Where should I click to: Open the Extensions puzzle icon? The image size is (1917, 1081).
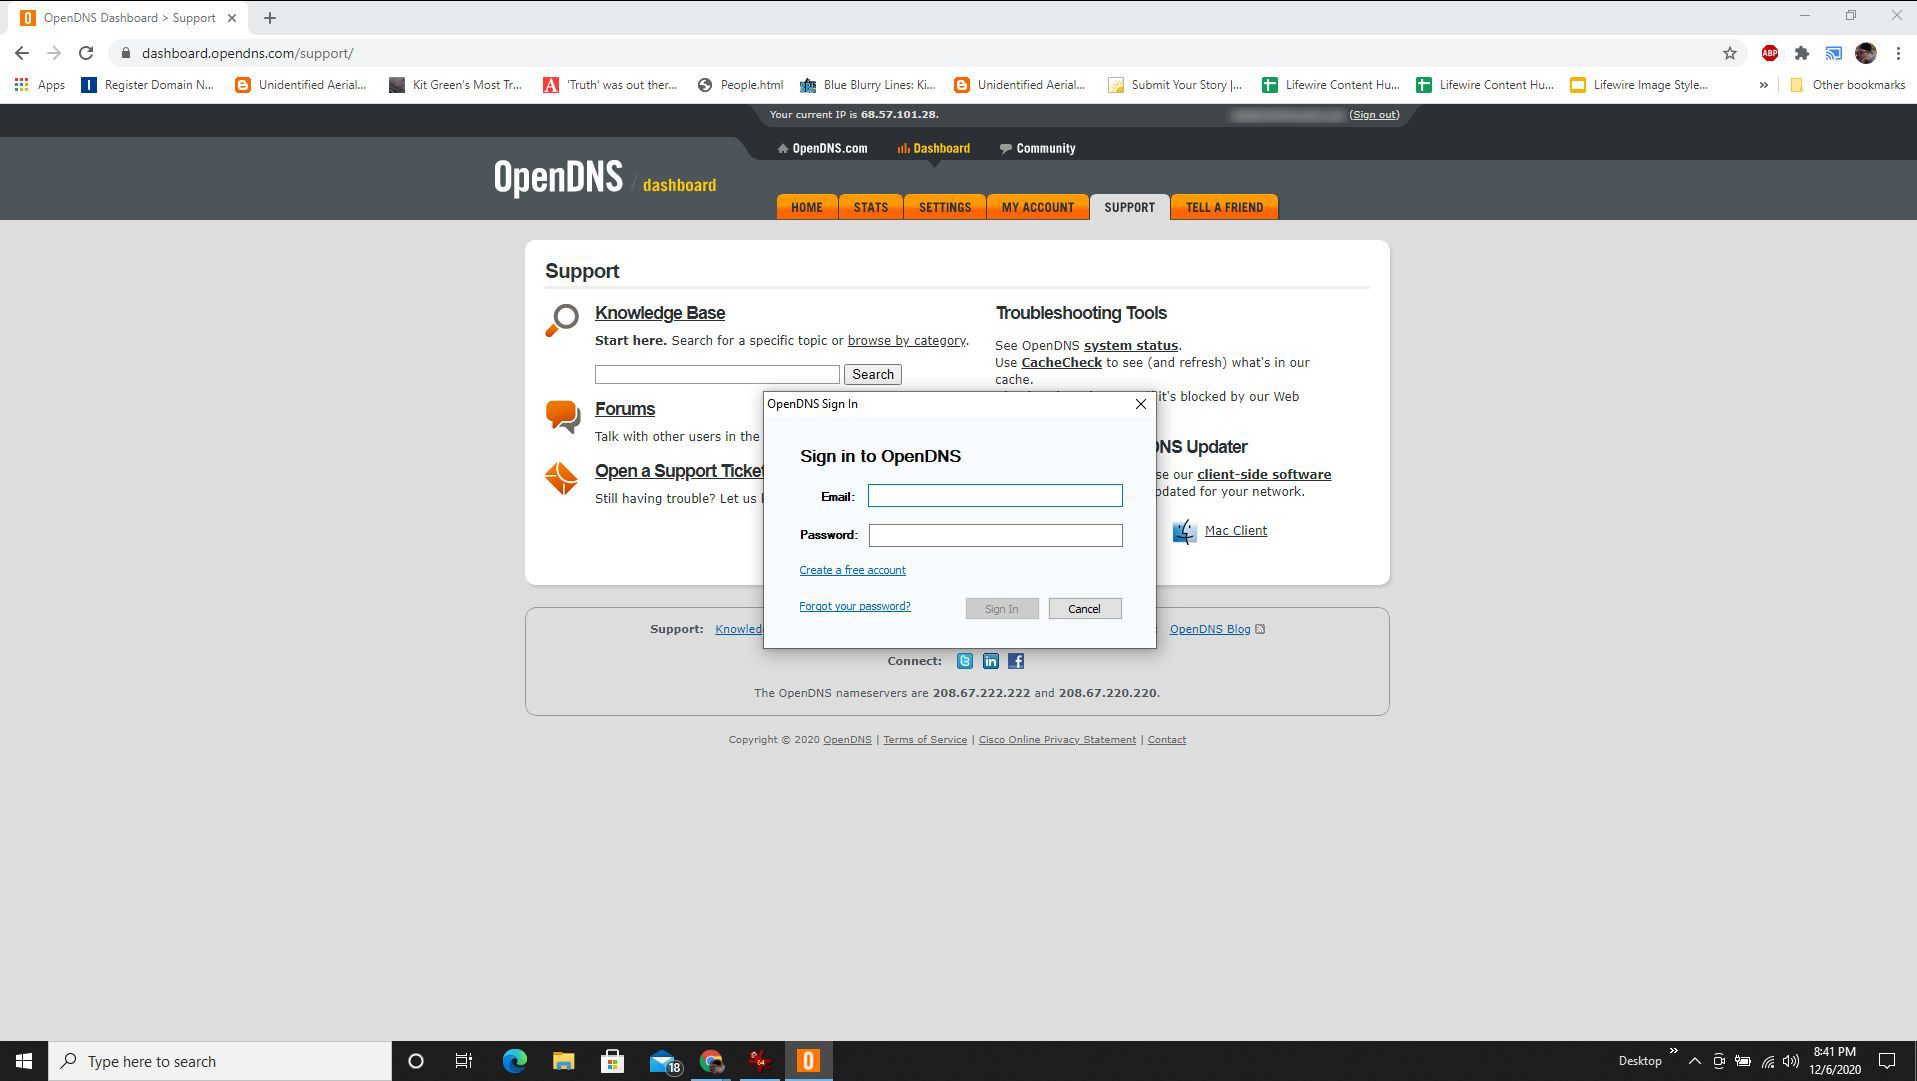1801,53
